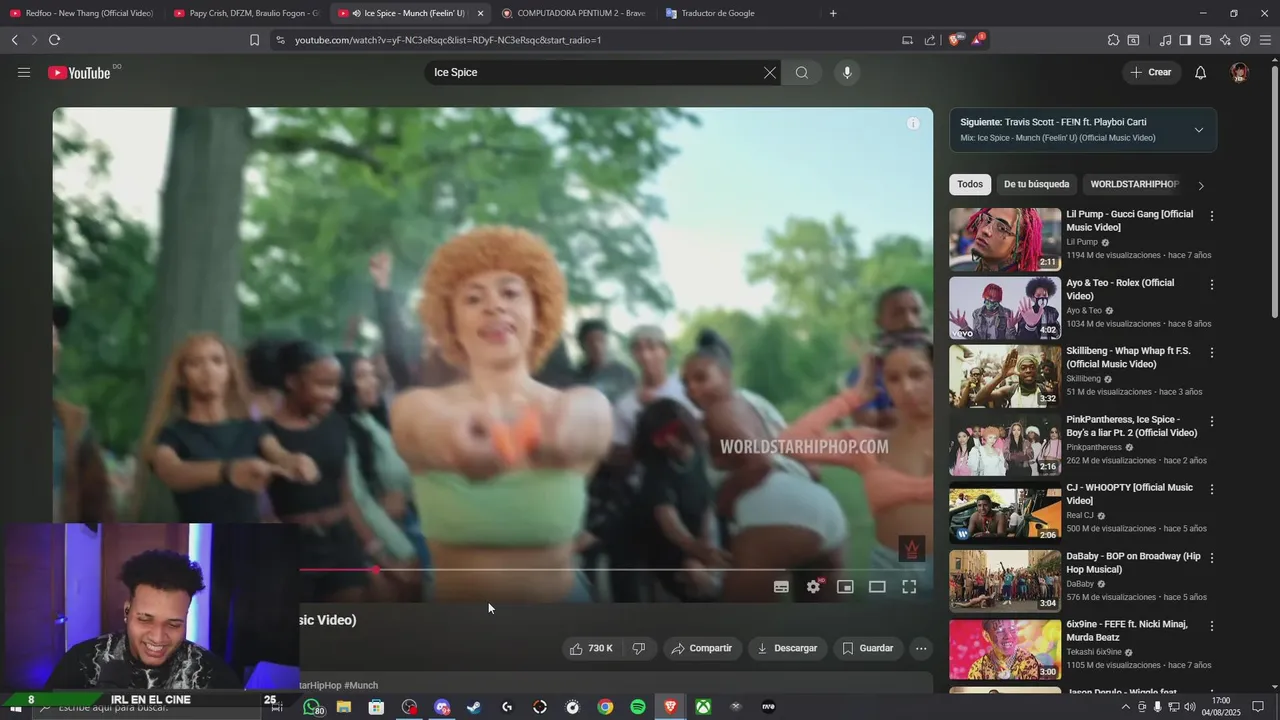The width and height of the screenshot is (1280, 720).
Task: Toggle theater mode view
Action: [x=877, y=587]
